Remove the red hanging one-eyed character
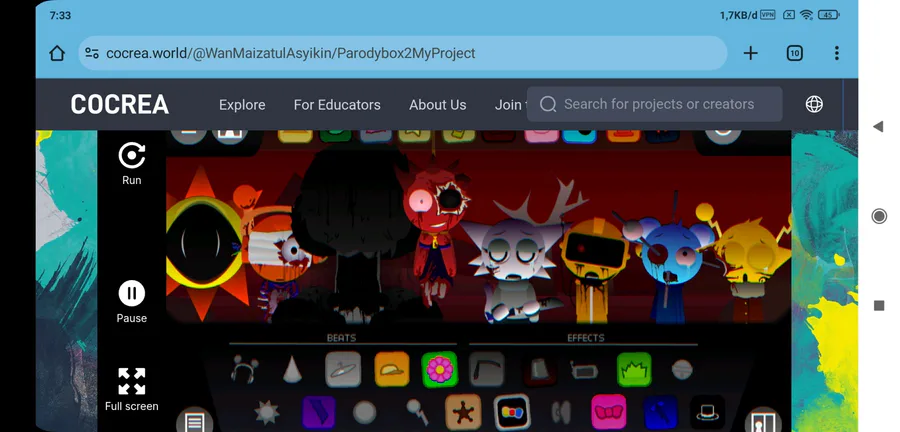The width and height of the screenshot is (900, 432). 435,229
